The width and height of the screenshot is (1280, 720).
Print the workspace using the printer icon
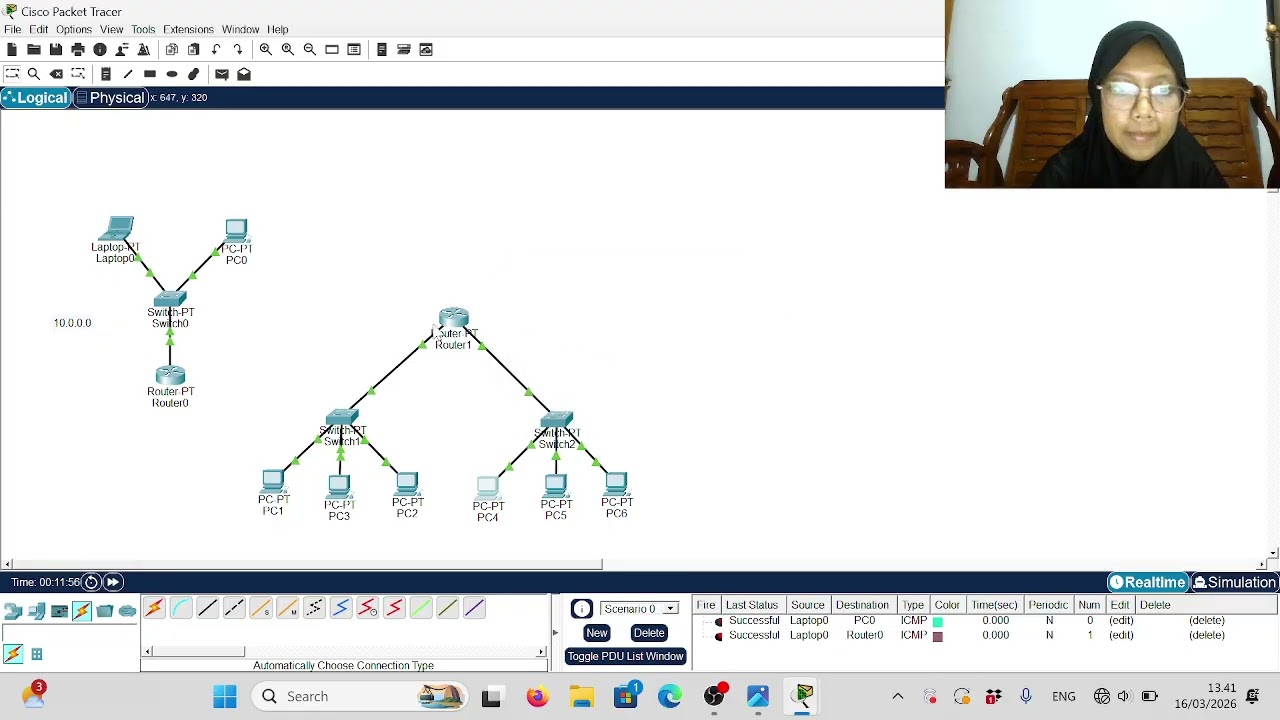pyautogui.click(x=78, y=49)
